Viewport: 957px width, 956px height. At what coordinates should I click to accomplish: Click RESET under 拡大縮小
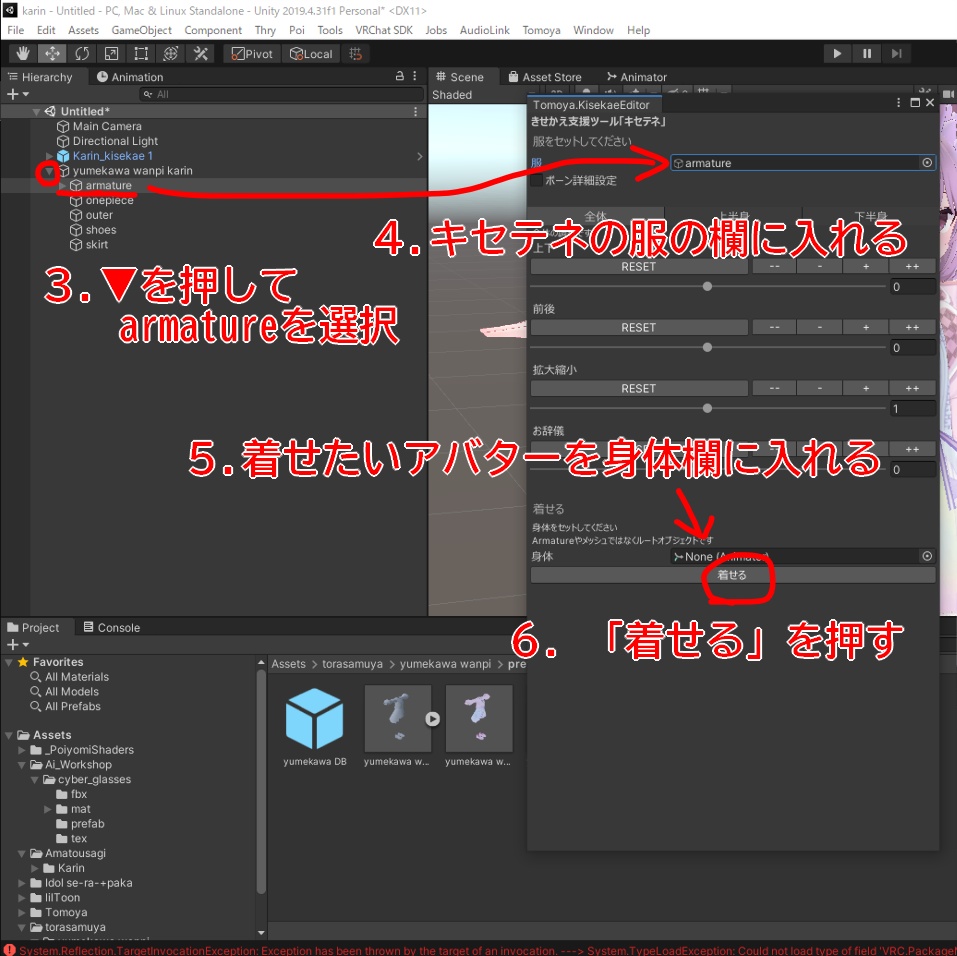pos(638,388)
